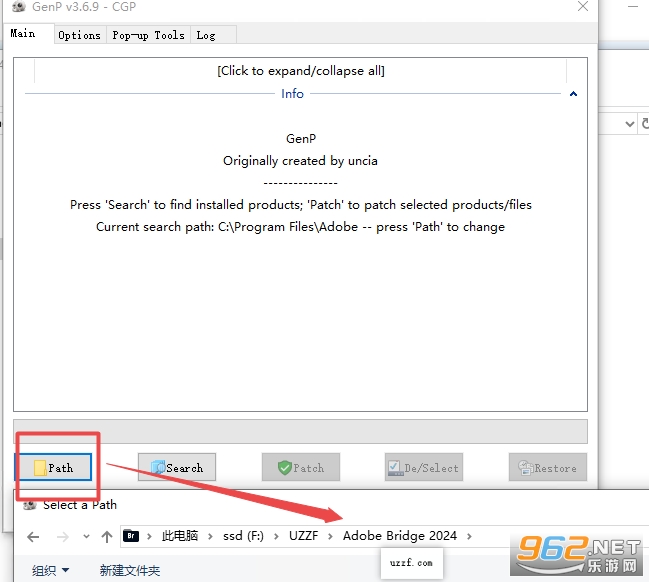Viewport: 649px width, 582px height.
Task: Expand chevron after ssd (F:)
Action: (276, 536)
